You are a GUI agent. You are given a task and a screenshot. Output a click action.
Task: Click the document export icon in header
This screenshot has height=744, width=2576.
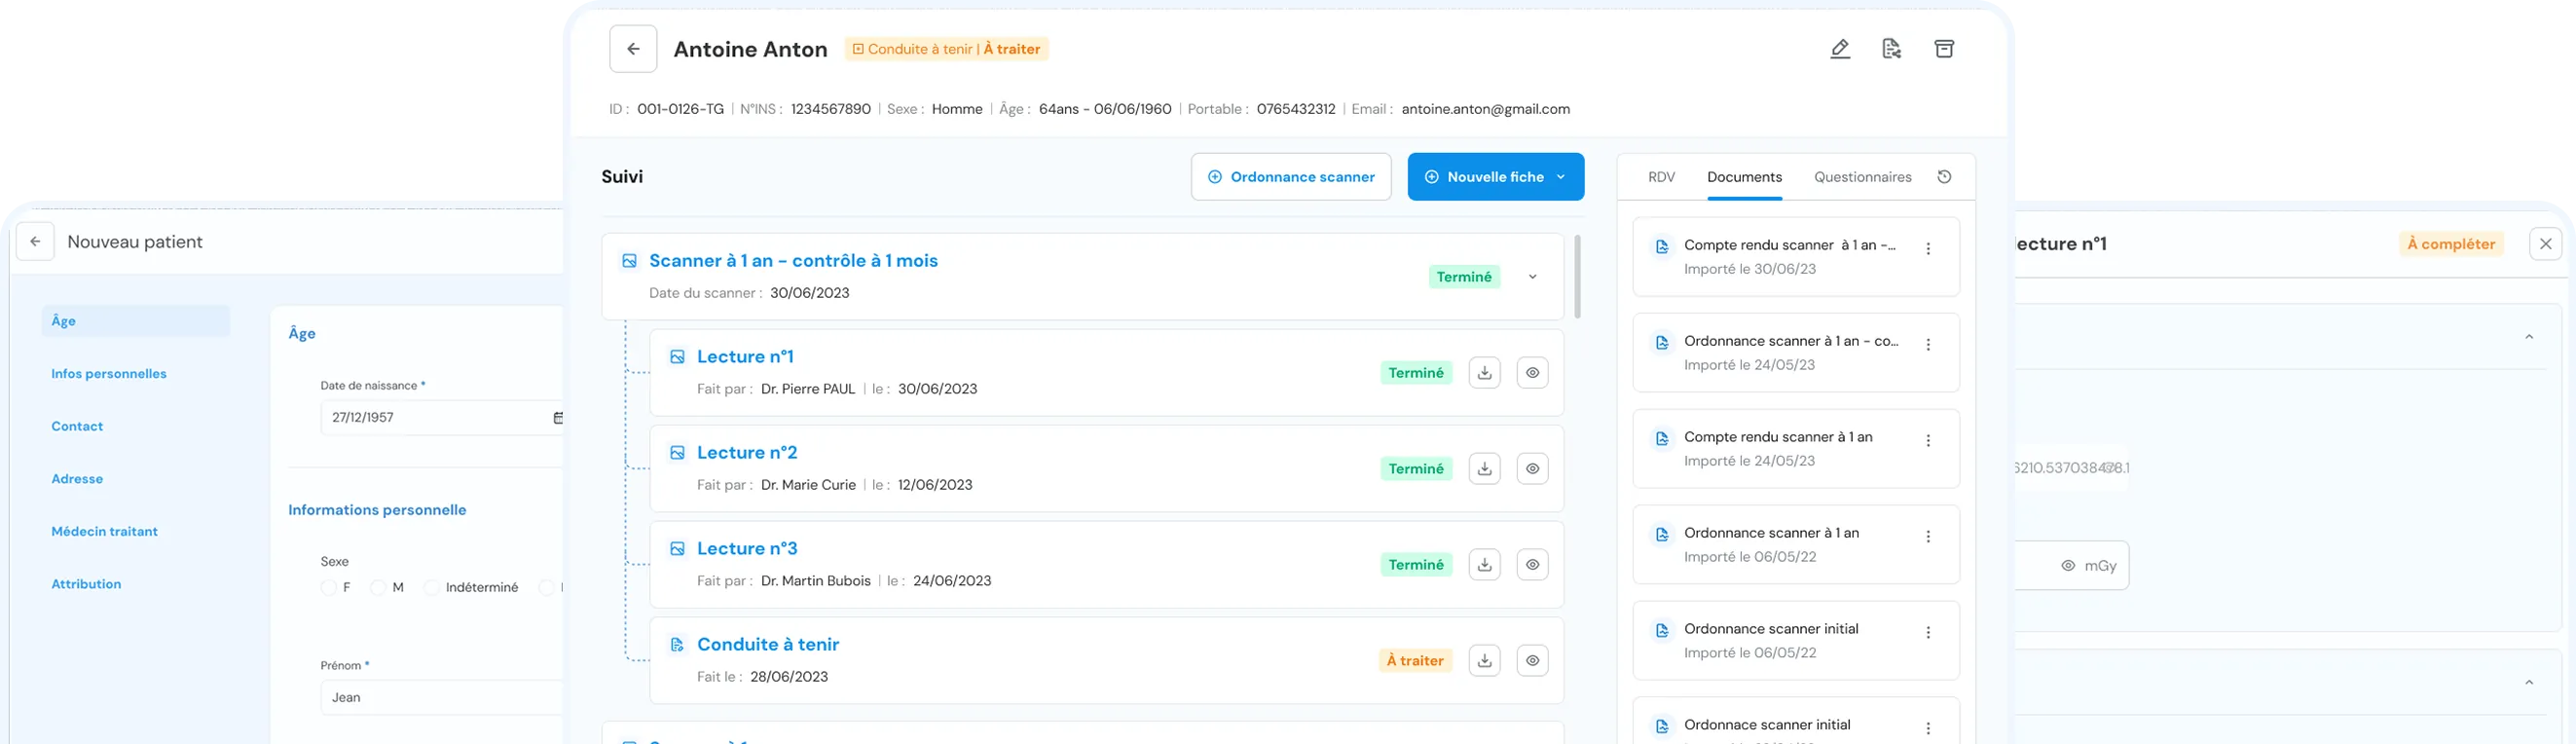point(1891,49)
